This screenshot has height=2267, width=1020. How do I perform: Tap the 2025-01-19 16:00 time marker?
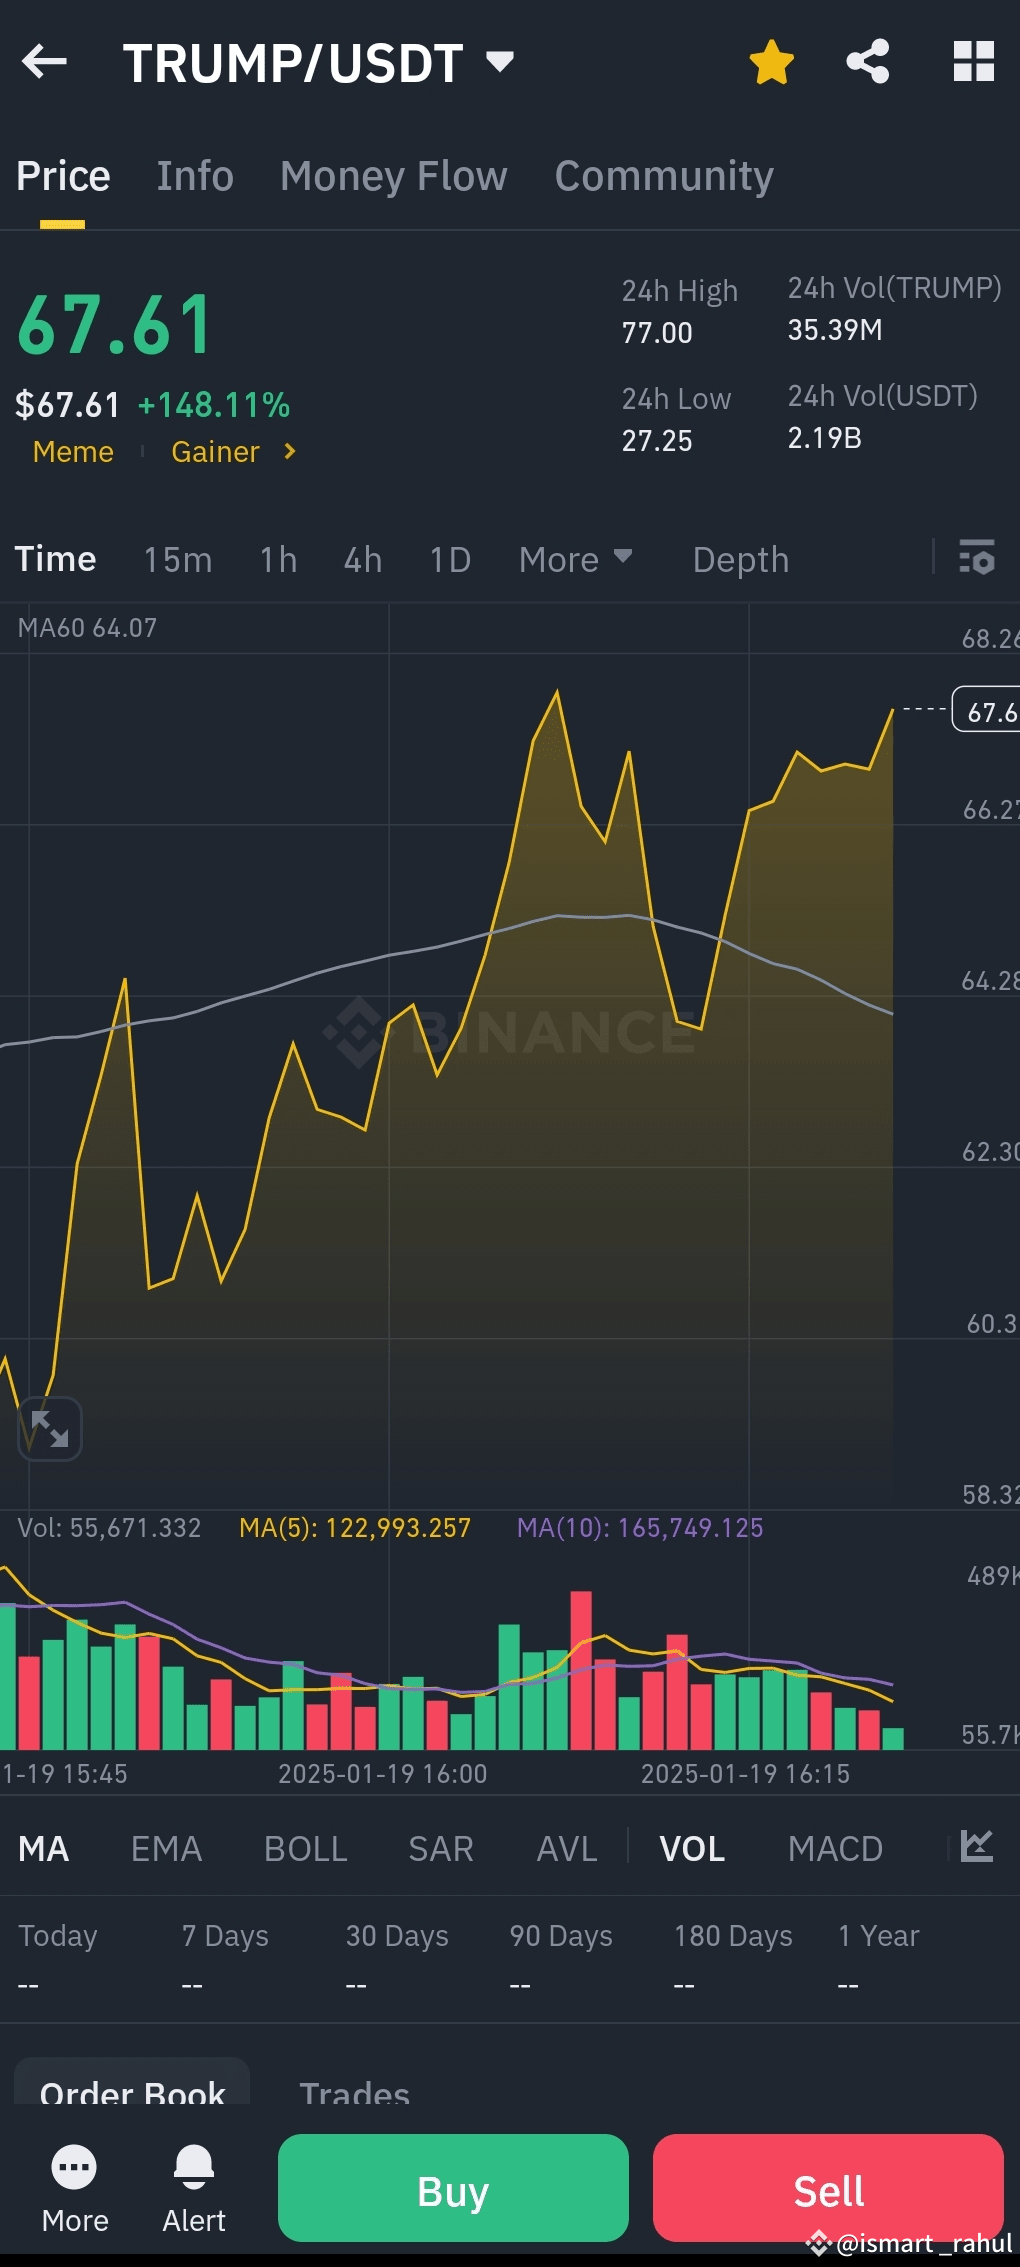(382, 1774)
